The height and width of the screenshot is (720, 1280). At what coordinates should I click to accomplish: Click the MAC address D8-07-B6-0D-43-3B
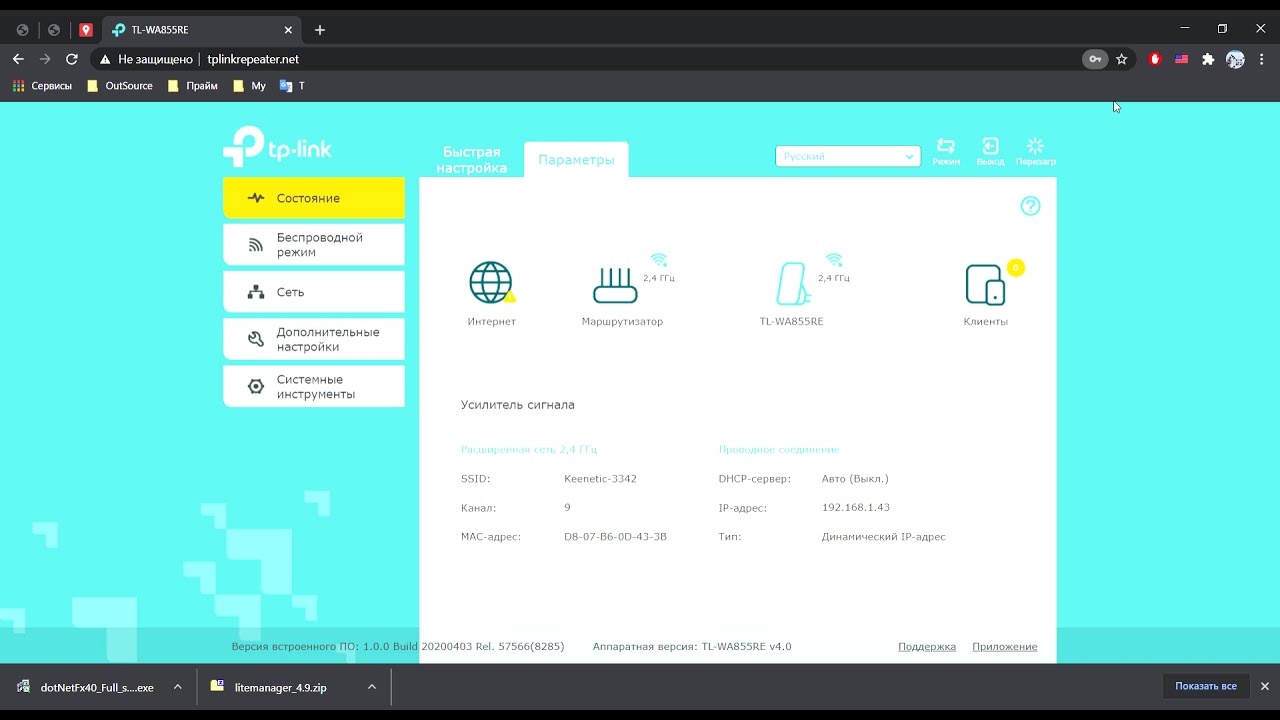click(615, 537)
